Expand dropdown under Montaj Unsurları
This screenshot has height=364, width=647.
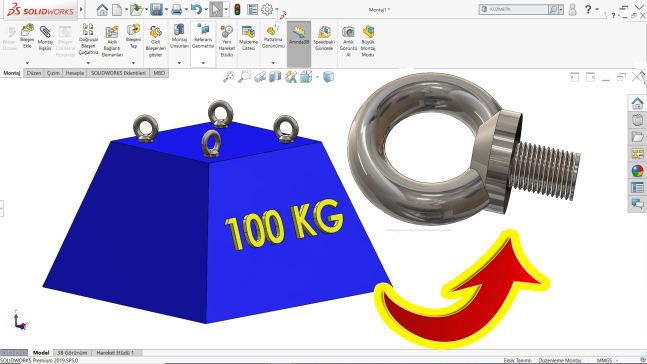pos(179,63)
